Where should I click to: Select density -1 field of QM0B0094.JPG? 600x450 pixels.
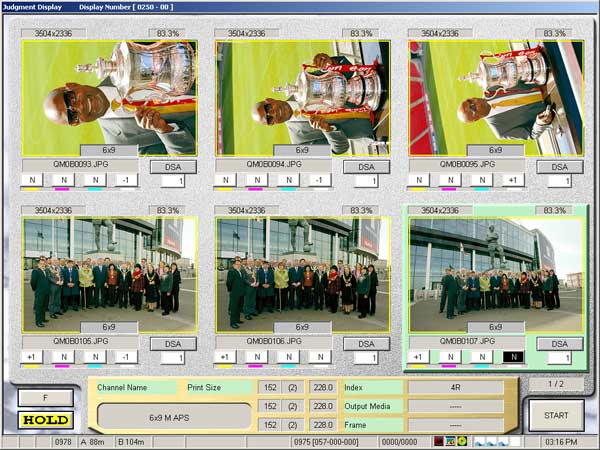320,180
